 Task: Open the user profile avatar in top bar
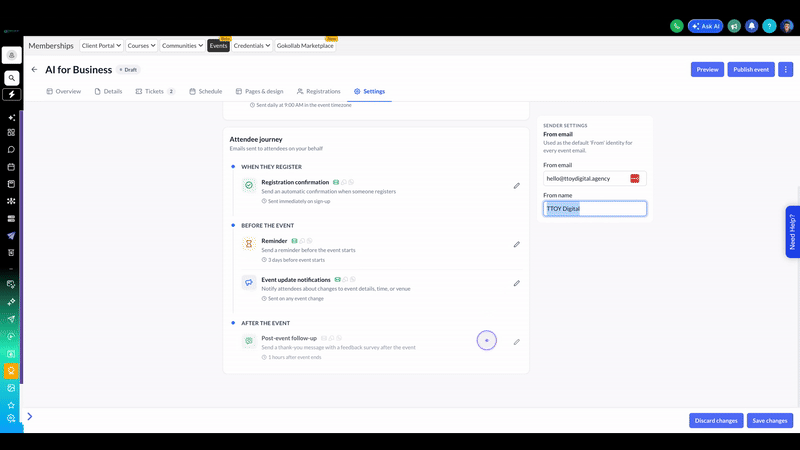pyautogui.click(x=787, y=26)
